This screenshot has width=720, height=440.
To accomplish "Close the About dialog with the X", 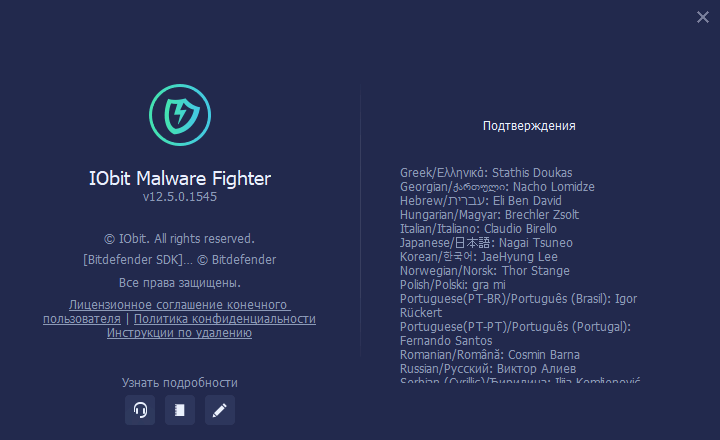I will 703,17.
